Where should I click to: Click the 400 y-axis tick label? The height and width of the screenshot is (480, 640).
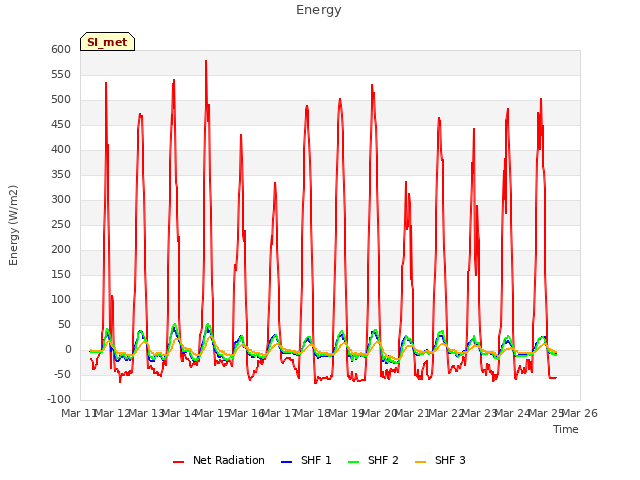click(61, 150)
